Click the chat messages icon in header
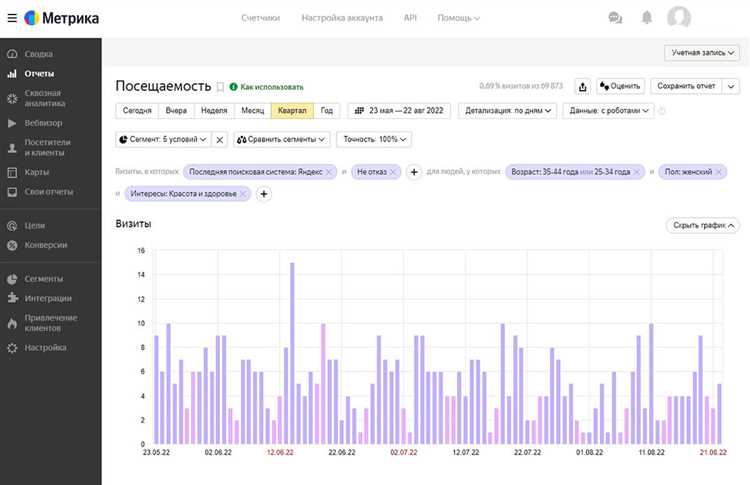The height and width of the screenshot is (485, 750). tap(615, 18)
